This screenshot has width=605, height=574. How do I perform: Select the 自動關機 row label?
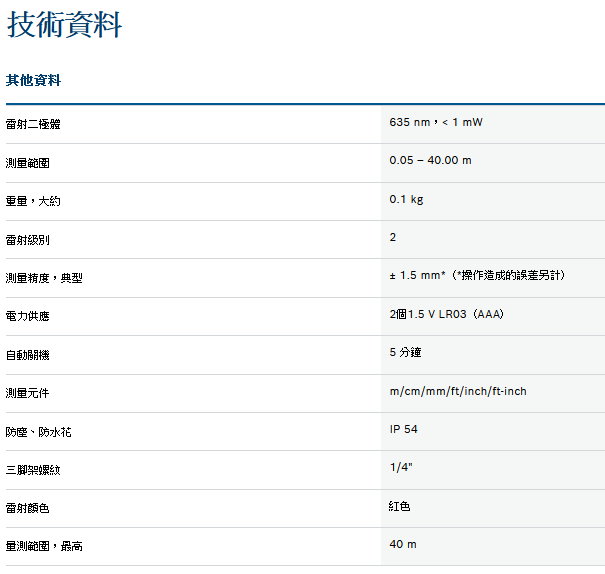click(27, 355)
